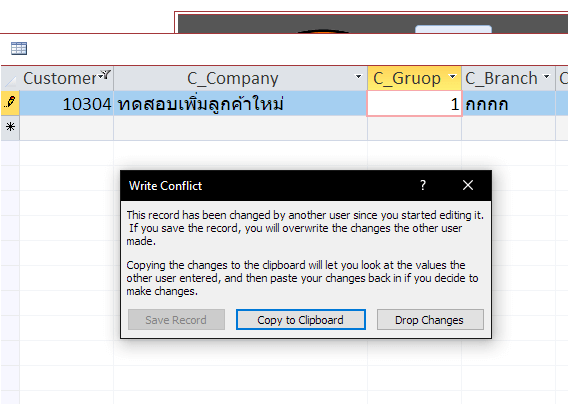The height and width of the screenshot is (404, 568).
Task: Click the datasheet table icon
Action: 19,48
